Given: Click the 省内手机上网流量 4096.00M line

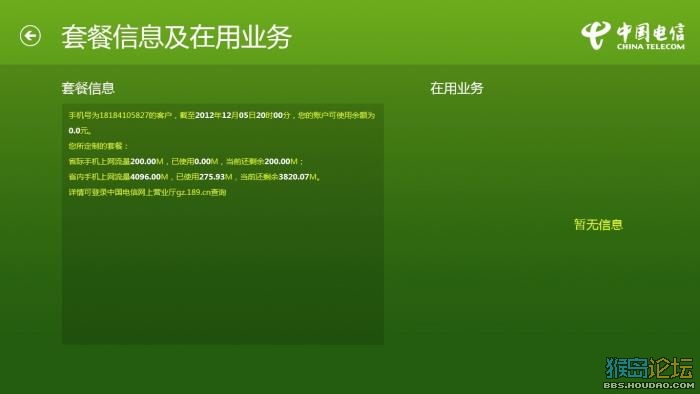Looking at the screenshot, I should 195,177.
